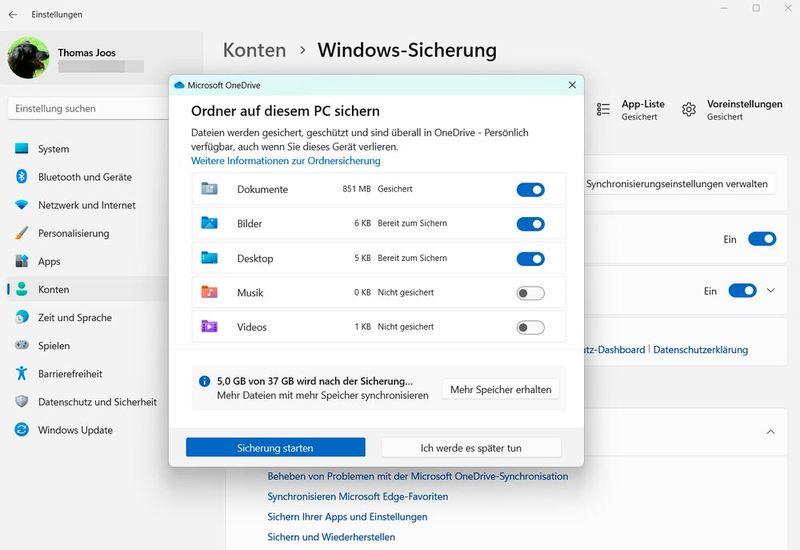Enable the Musik backup toggle
Viewport: 800px width, 550px height.
[x=531, y=293]
